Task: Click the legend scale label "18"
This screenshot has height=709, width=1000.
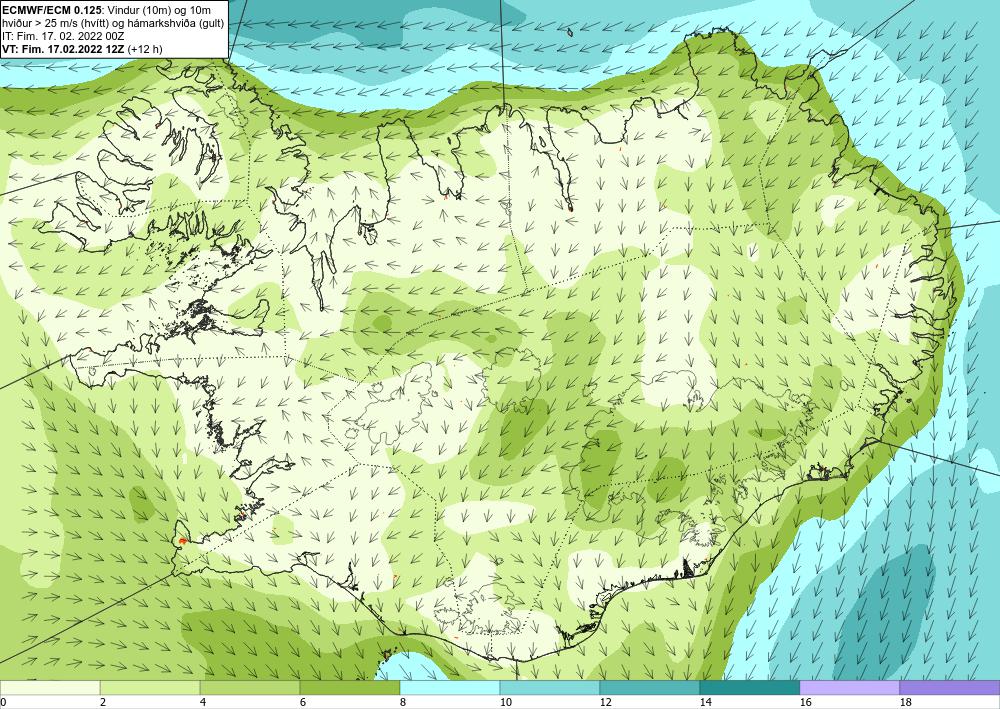Action: tap(905, 703)
